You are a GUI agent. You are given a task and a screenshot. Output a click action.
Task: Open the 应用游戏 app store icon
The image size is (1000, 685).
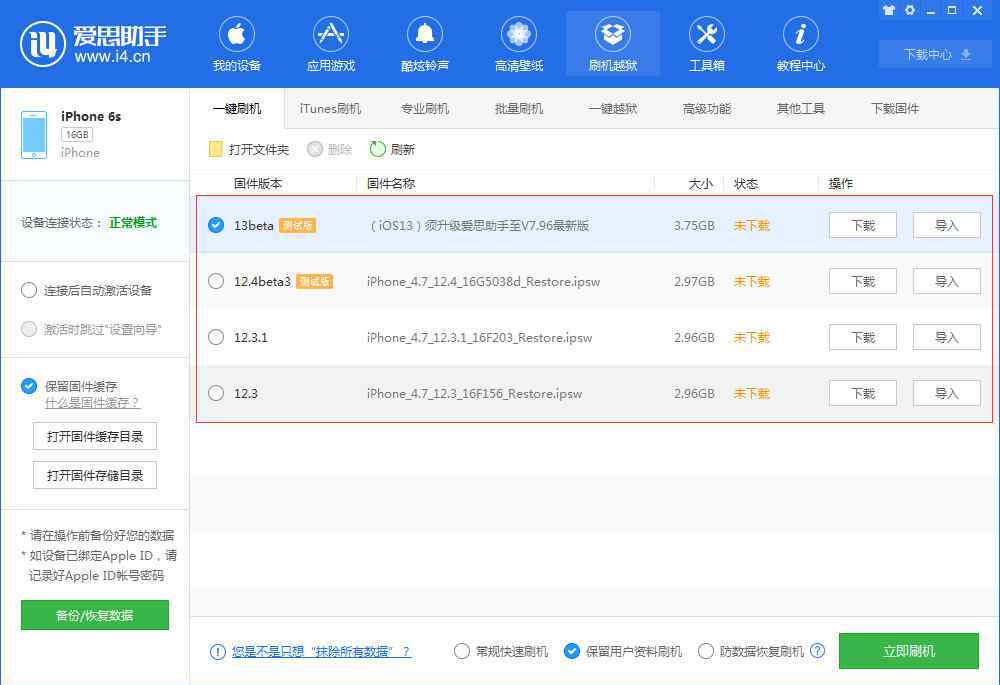[330, 34]
